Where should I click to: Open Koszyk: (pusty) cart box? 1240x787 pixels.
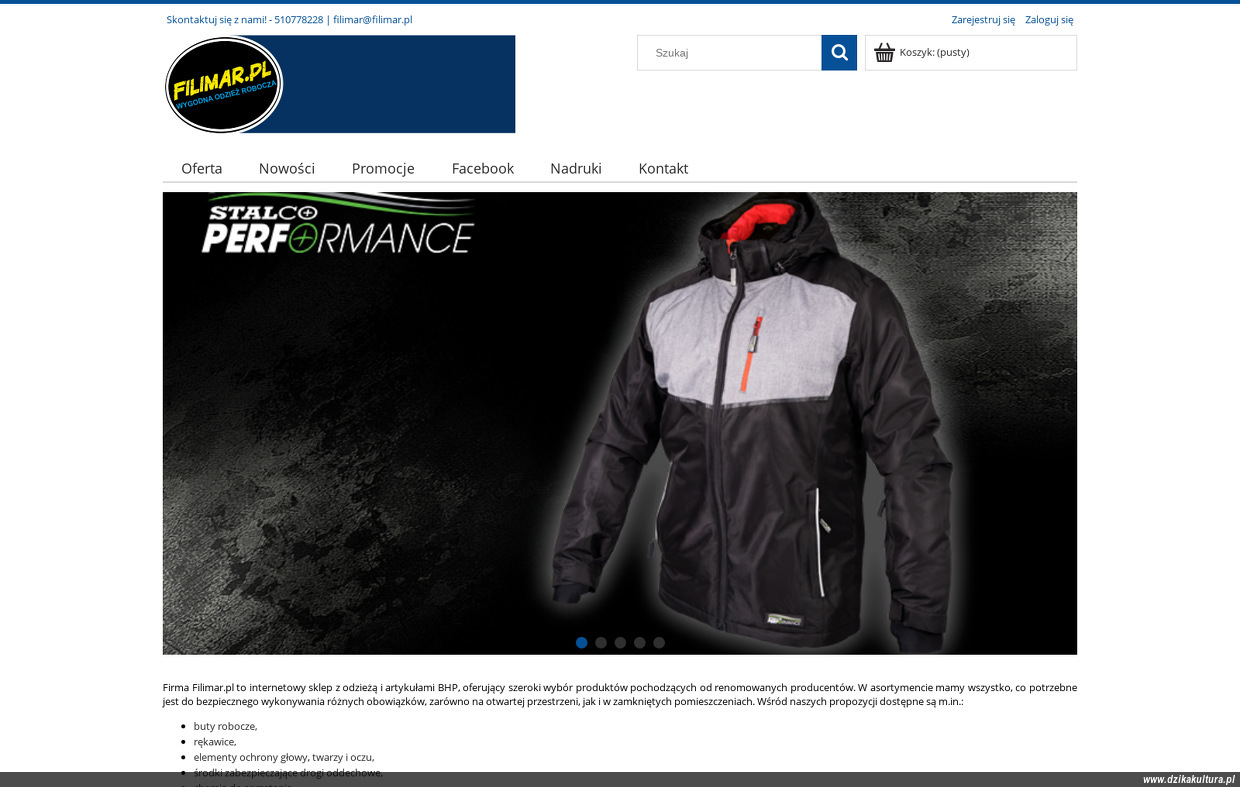971,53
